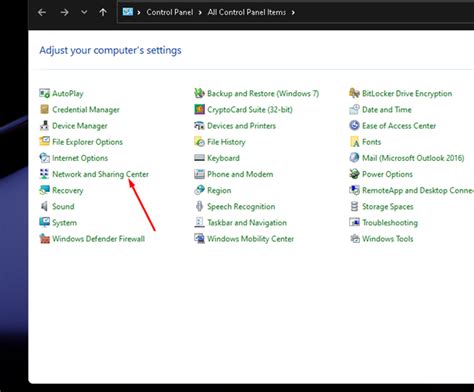Open Taskbar and Navigation link
This screenshot has width=474, height=392.
(x=247, y=223)
